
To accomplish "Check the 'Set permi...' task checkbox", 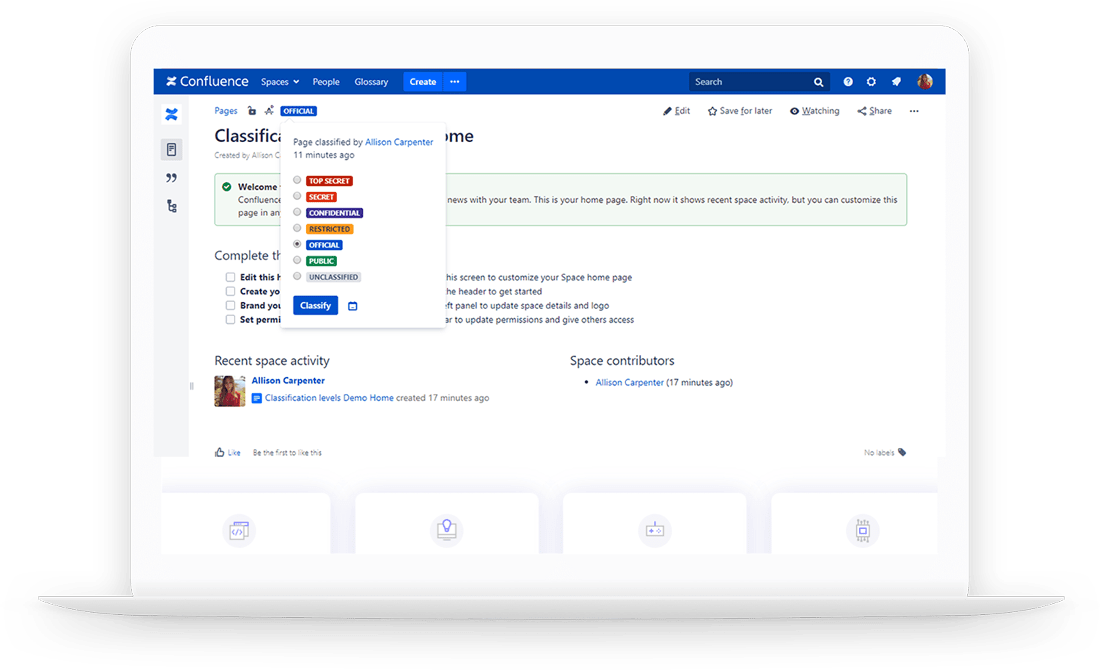I will [x=230, y=319].
